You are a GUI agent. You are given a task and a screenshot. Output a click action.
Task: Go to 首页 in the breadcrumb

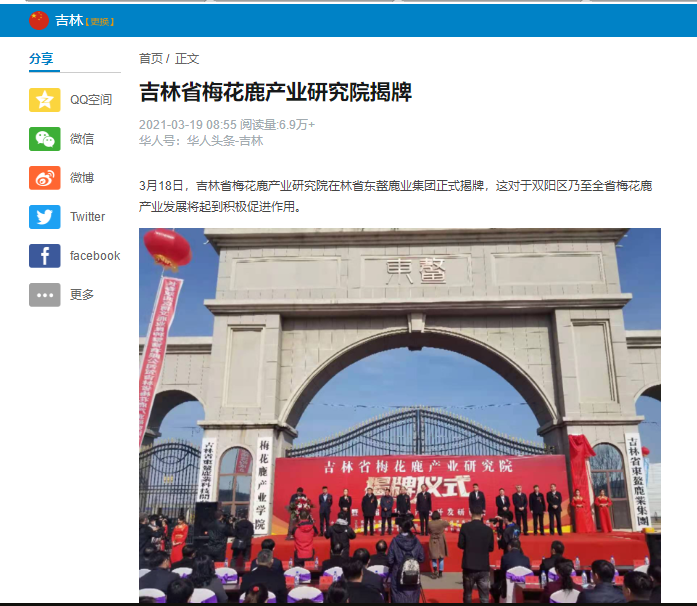click(x=151, y=59)
